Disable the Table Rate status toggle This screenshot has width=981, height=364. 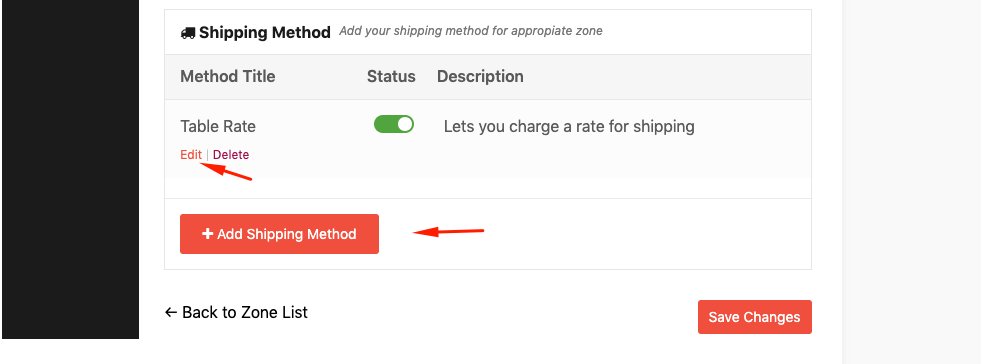(394, 124)
